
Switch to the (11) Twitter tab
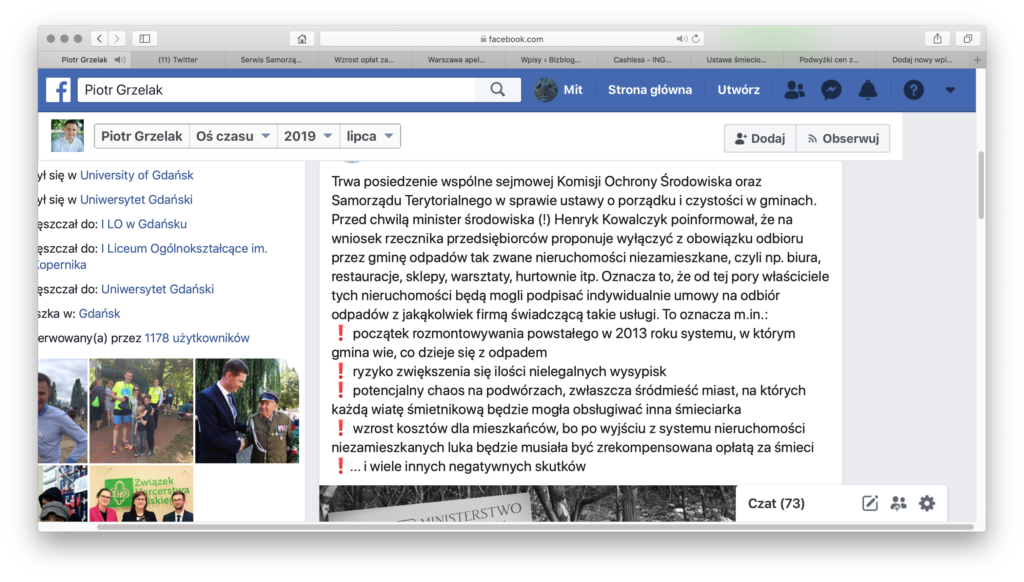point(178,59)
